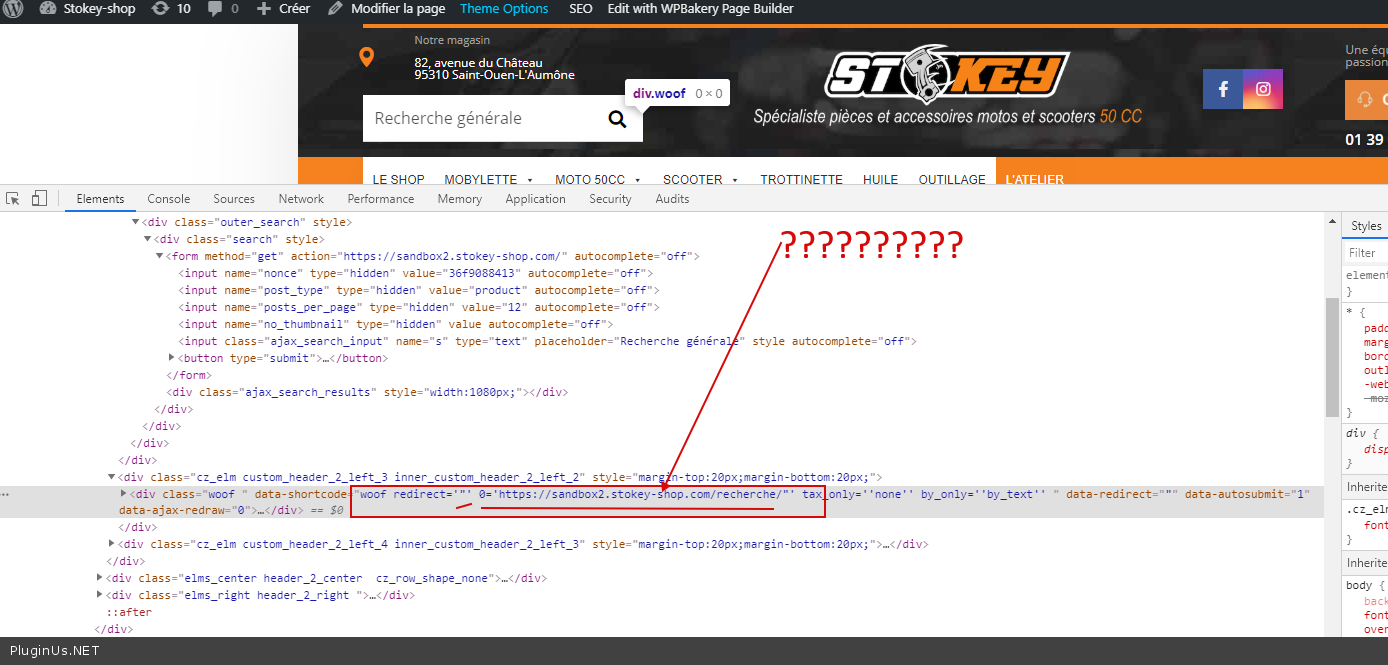Select Modifier la page in admin bar

(386, 9)
